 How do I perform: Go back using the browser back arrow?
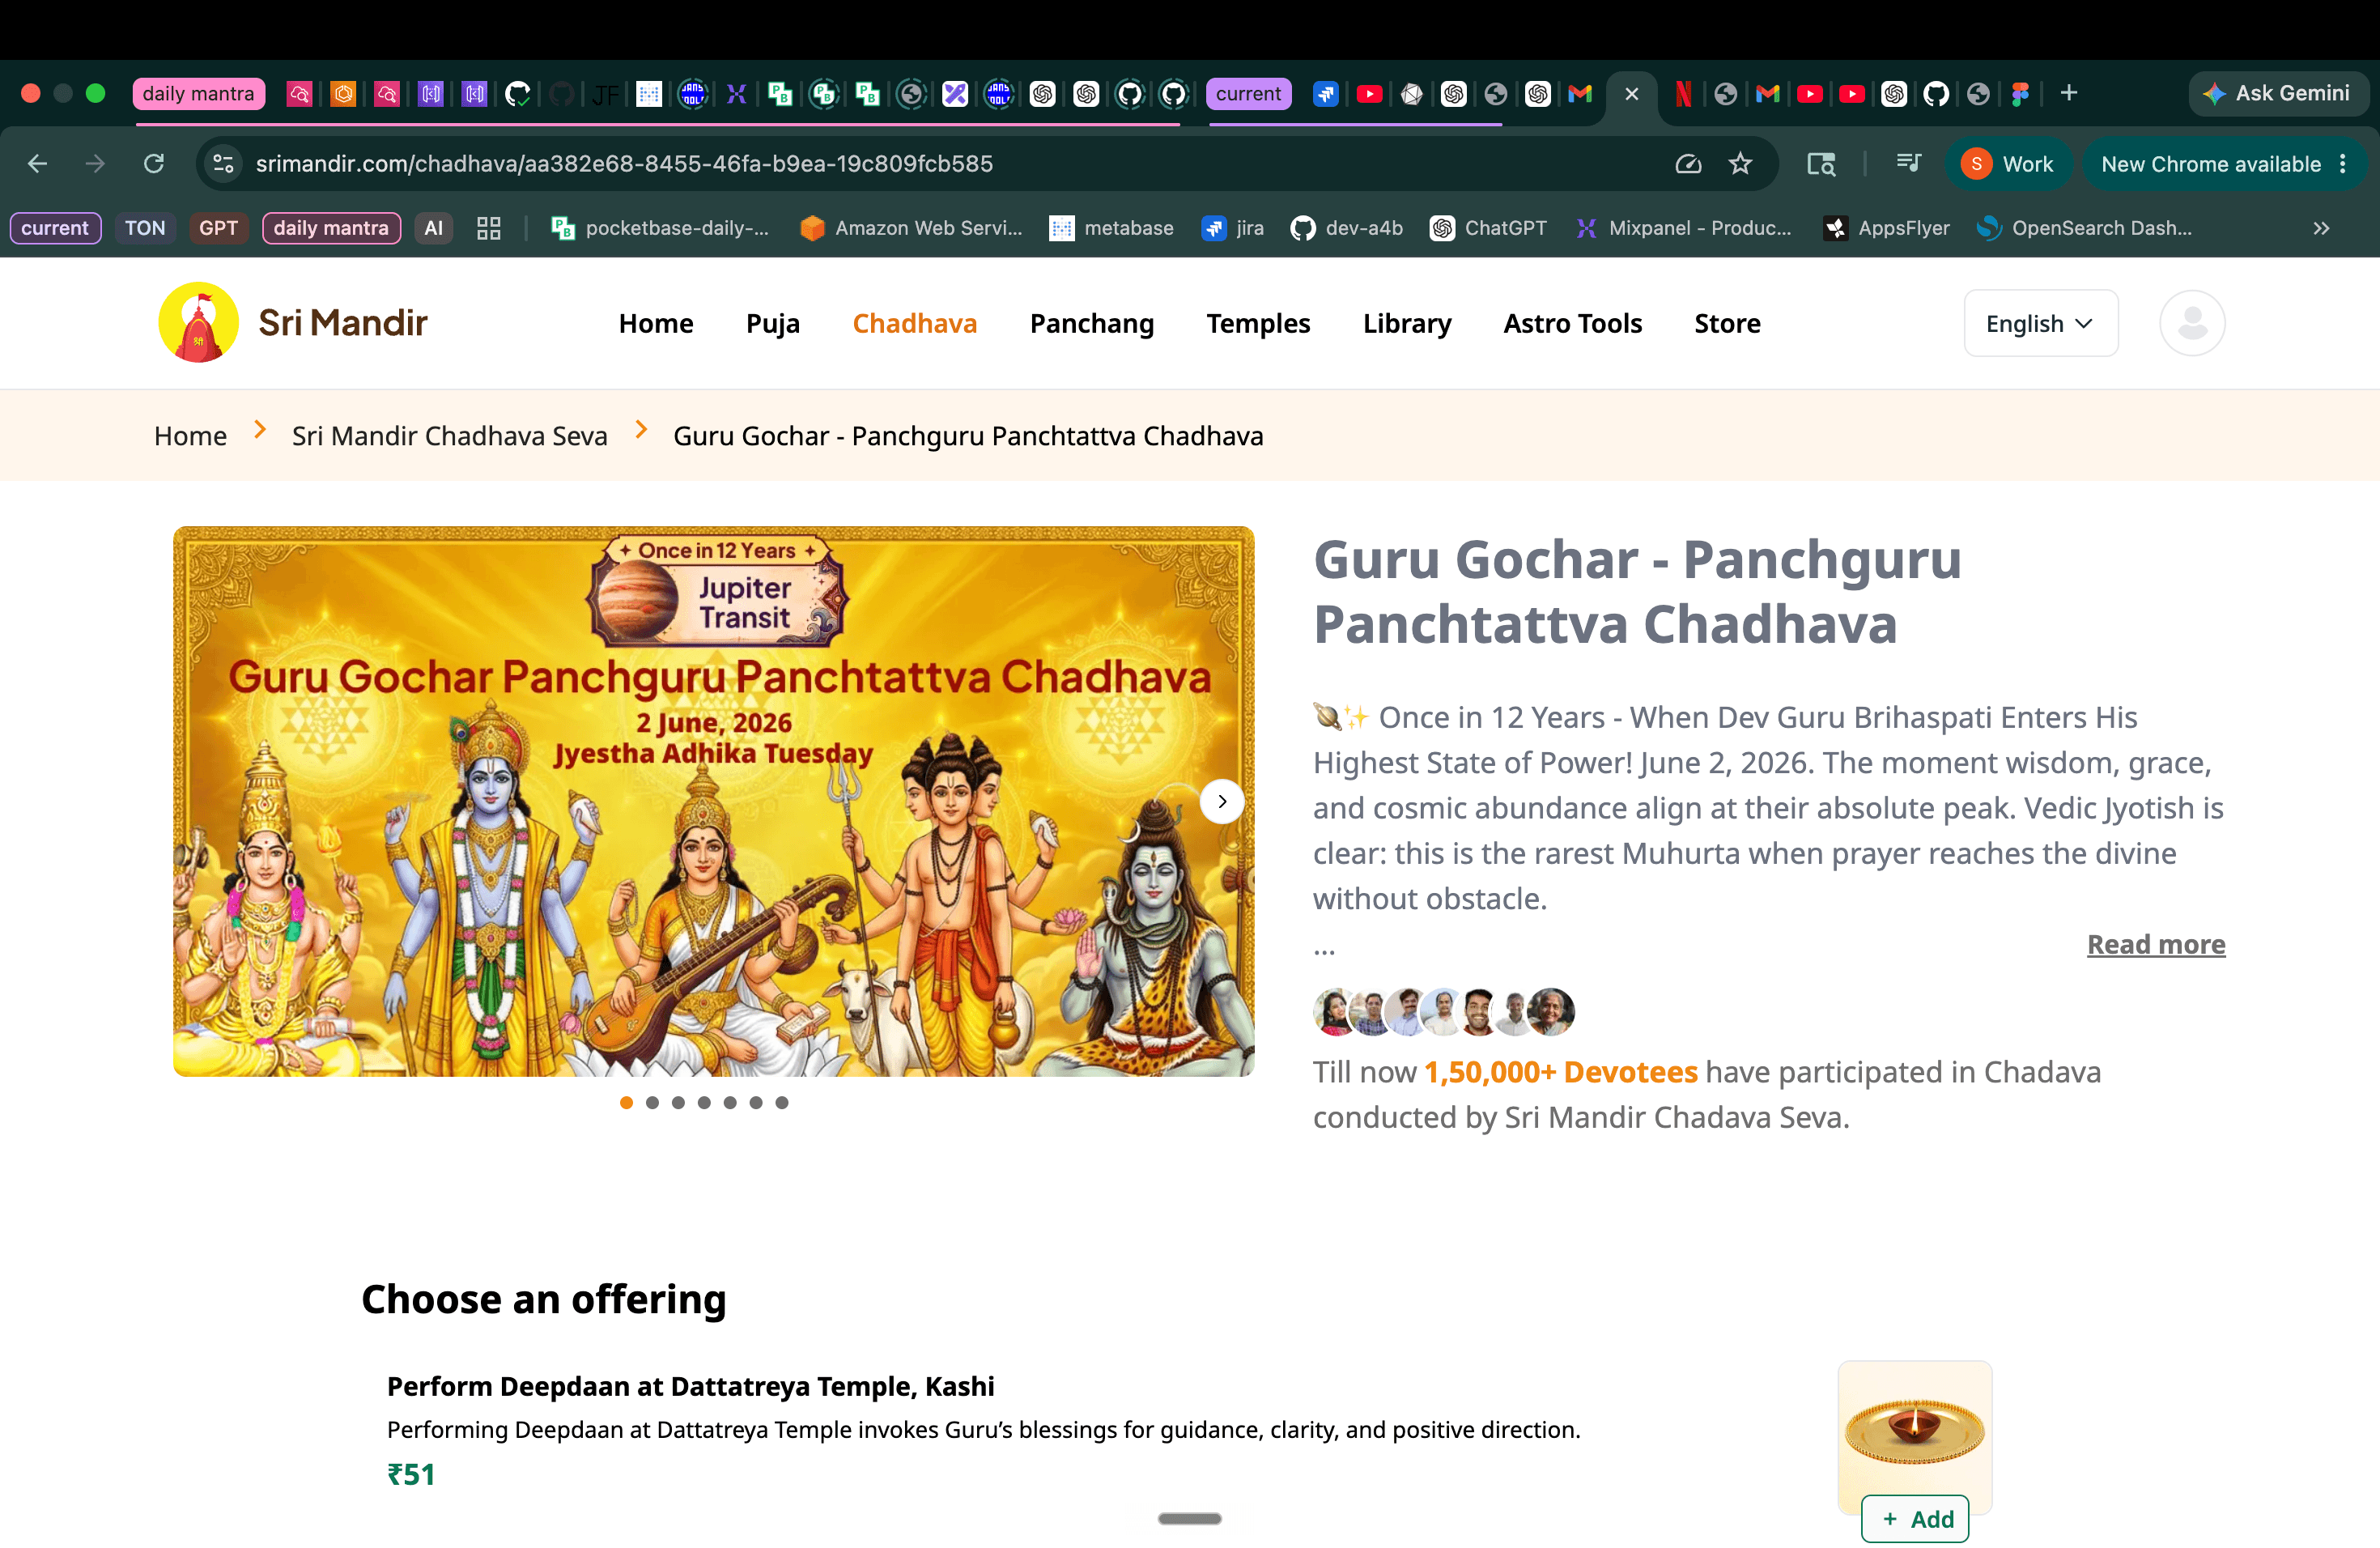click(x=38, y=163)
